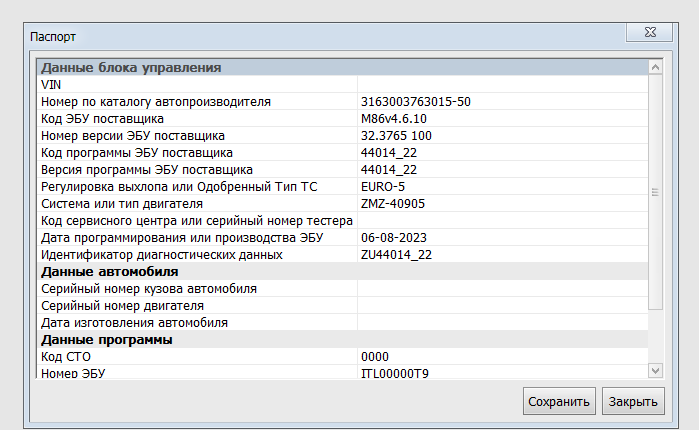
Task: Select the Код ЭБУ поставщика row
Action: 343,119
